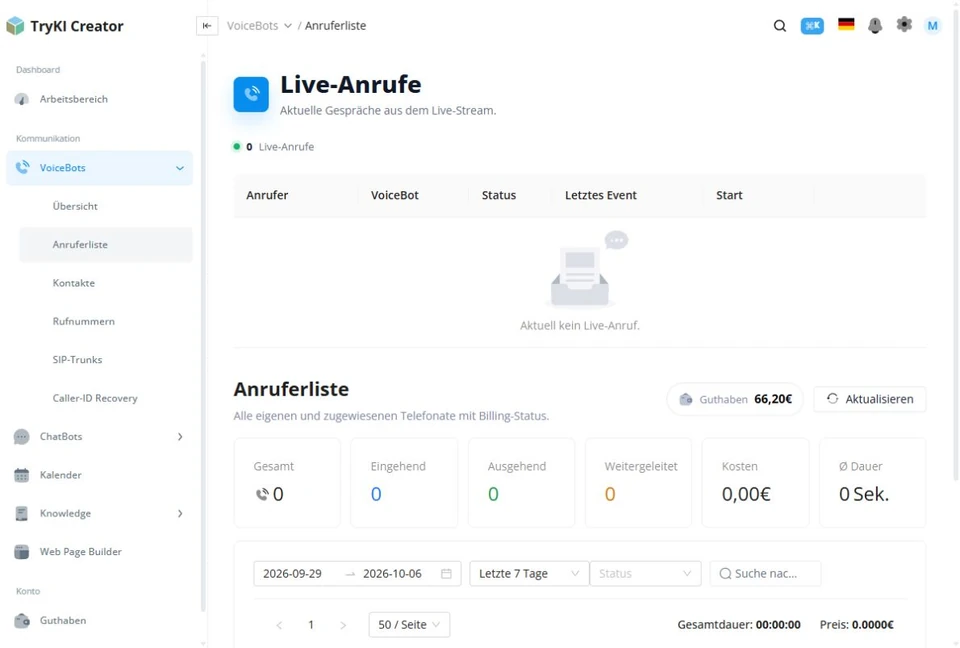This screenshot has width=960, height=648.
Task: Click the blue command-K shortcut badge
Action: (x=812, y=26)
